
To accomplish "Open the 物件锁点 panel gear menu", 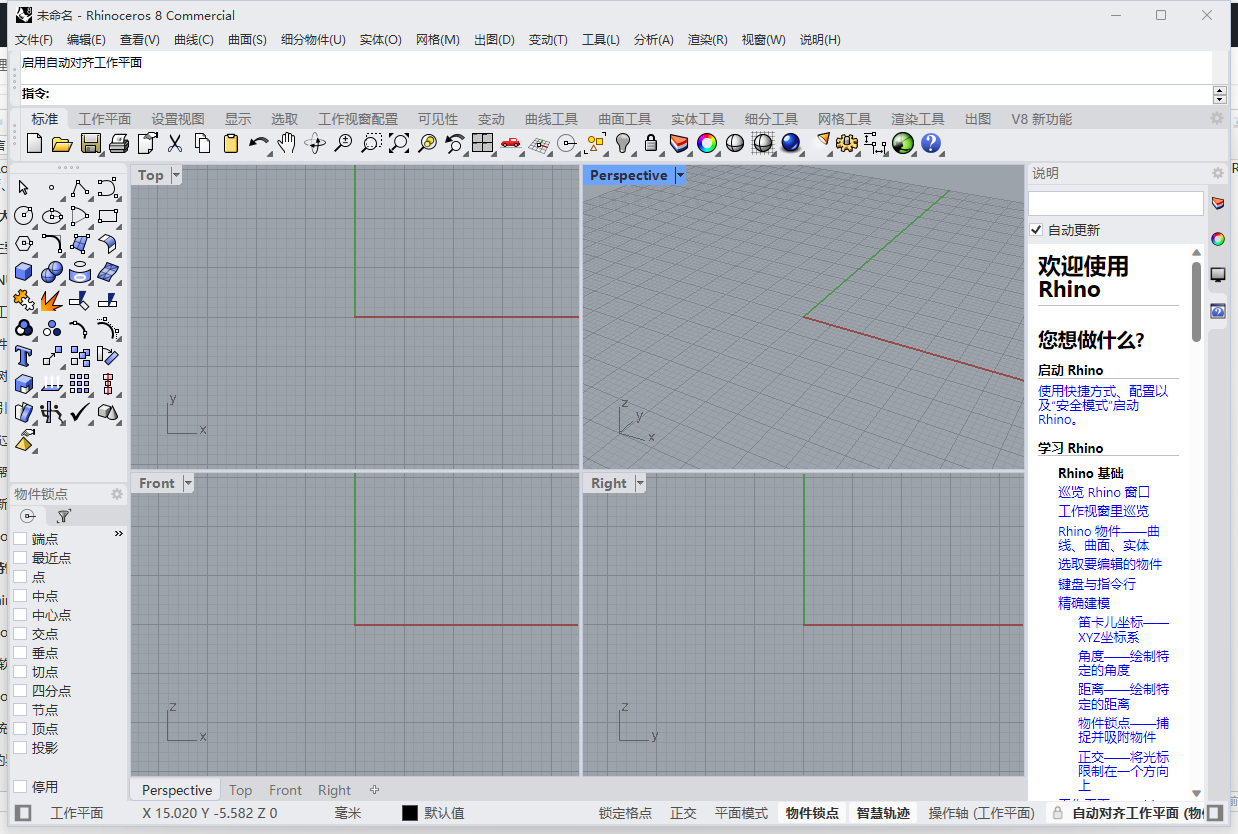I will tap(117, 494).
